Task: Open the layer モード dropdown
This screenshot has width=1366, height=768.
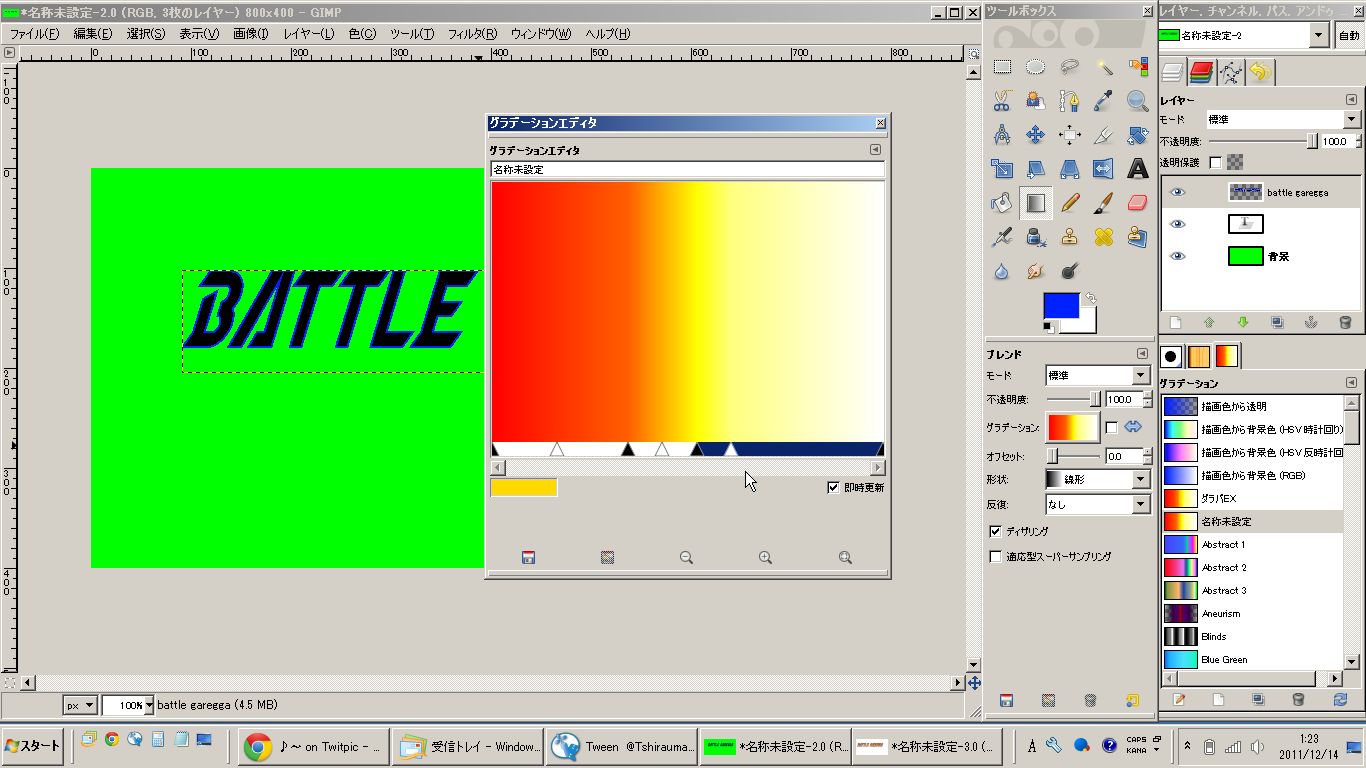Action: pyautogui.click(x=1283, y=119)
